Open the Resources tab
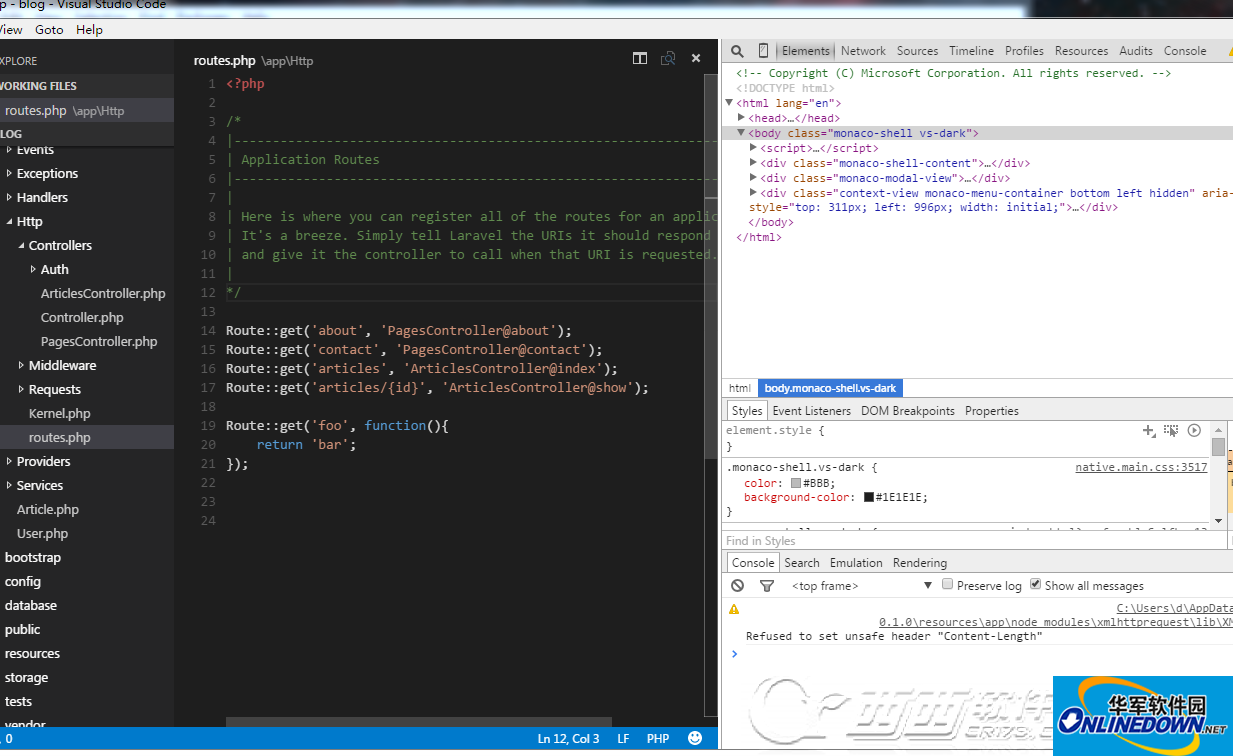The image size is (1233, 756). tap(1081, 51)
